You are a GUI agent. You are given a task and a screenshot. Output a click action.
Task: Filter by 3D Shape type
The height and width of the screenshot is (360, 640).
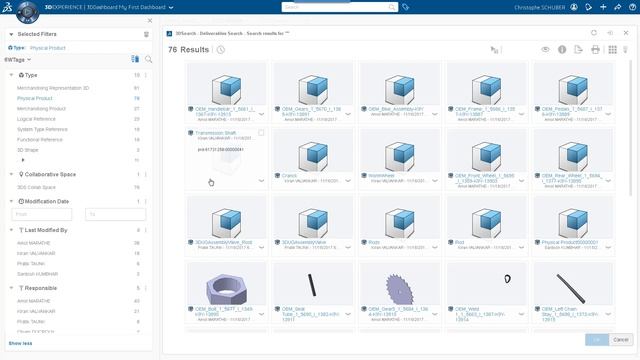28,150
